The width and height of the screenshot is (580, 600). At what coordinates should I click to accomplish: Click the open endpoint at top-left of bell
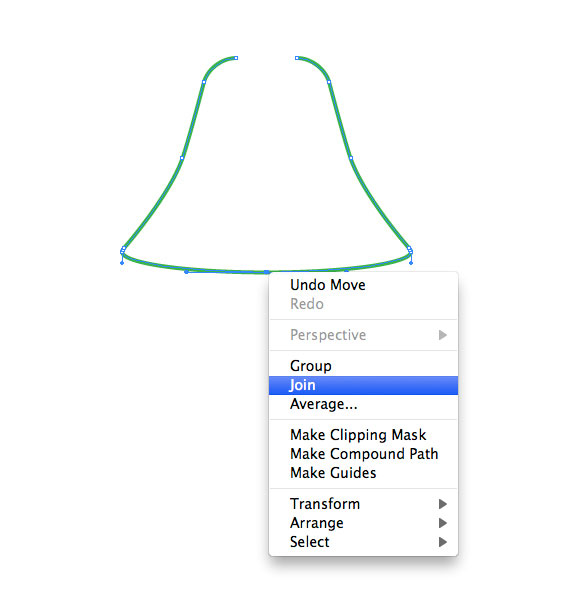236,58
